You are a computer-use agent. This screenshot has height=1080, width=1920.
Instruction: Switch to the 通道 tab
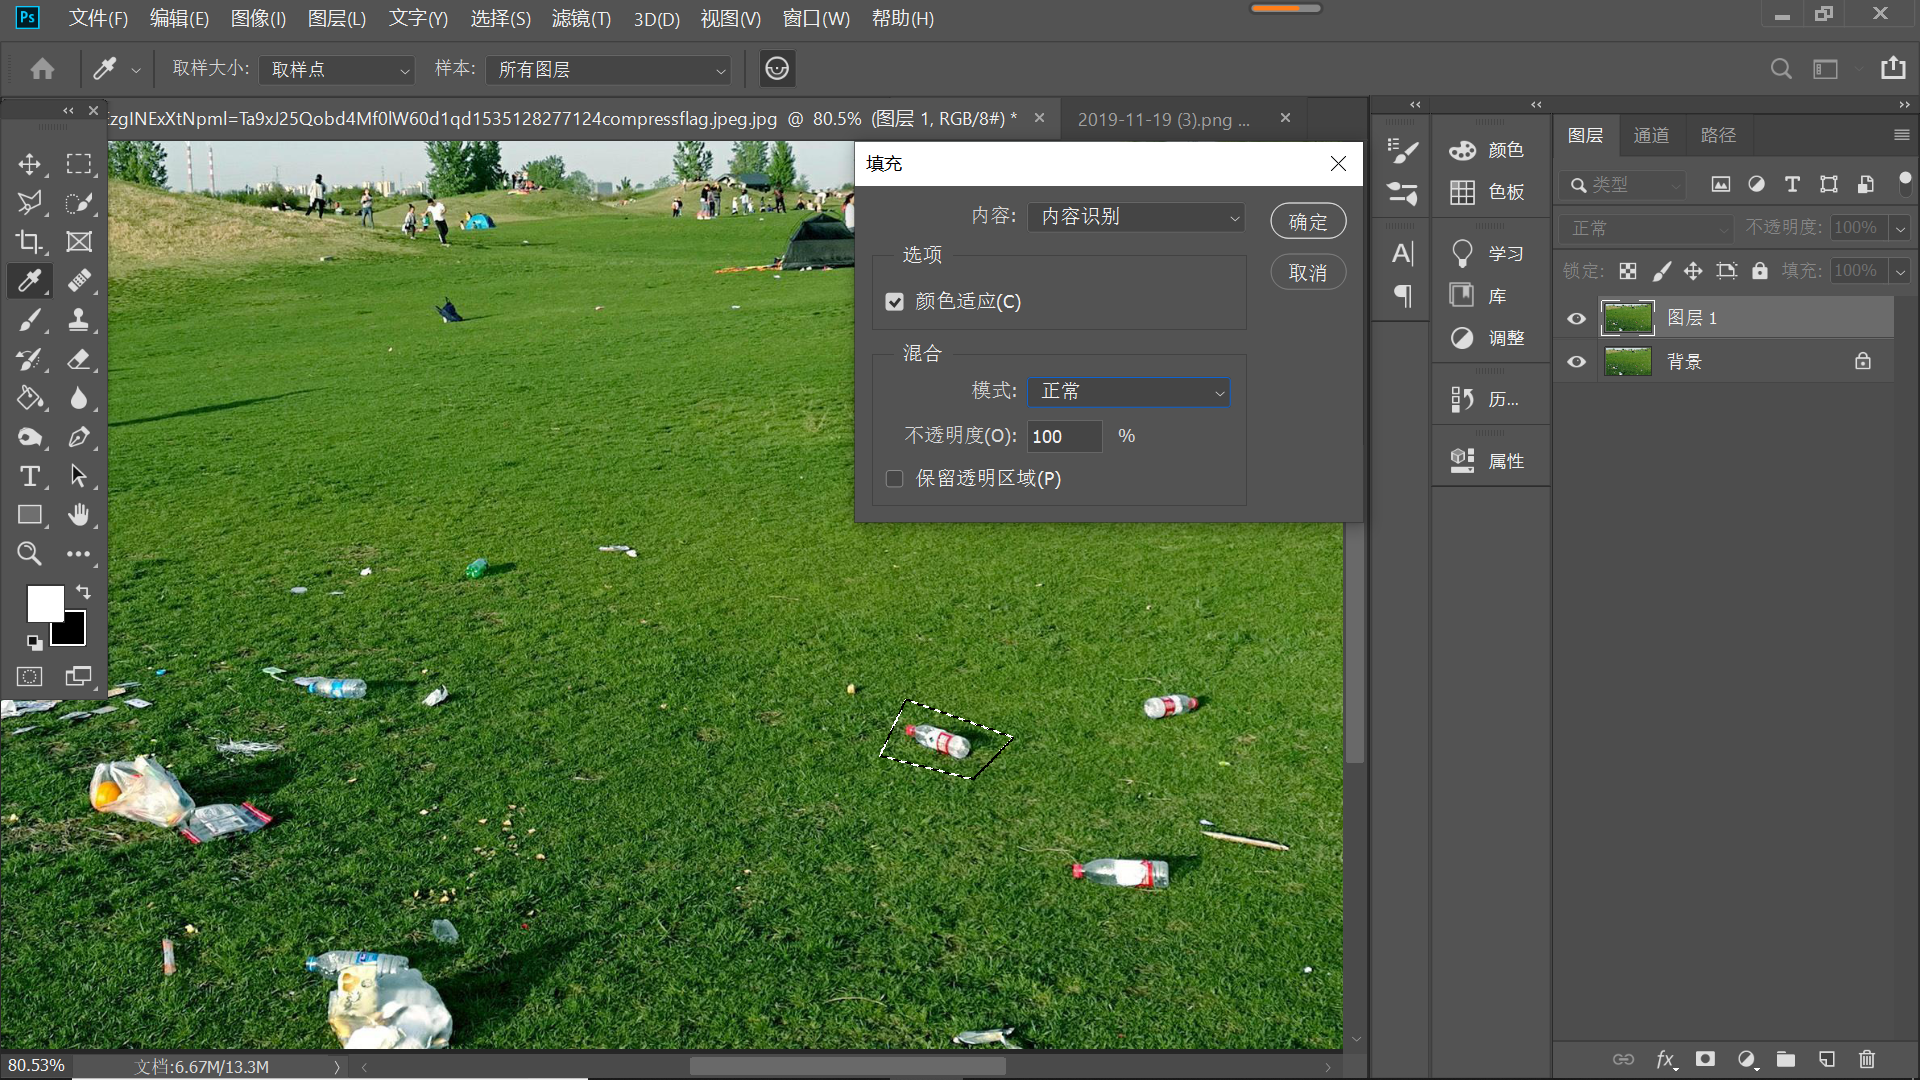(x=1651, y=135)
